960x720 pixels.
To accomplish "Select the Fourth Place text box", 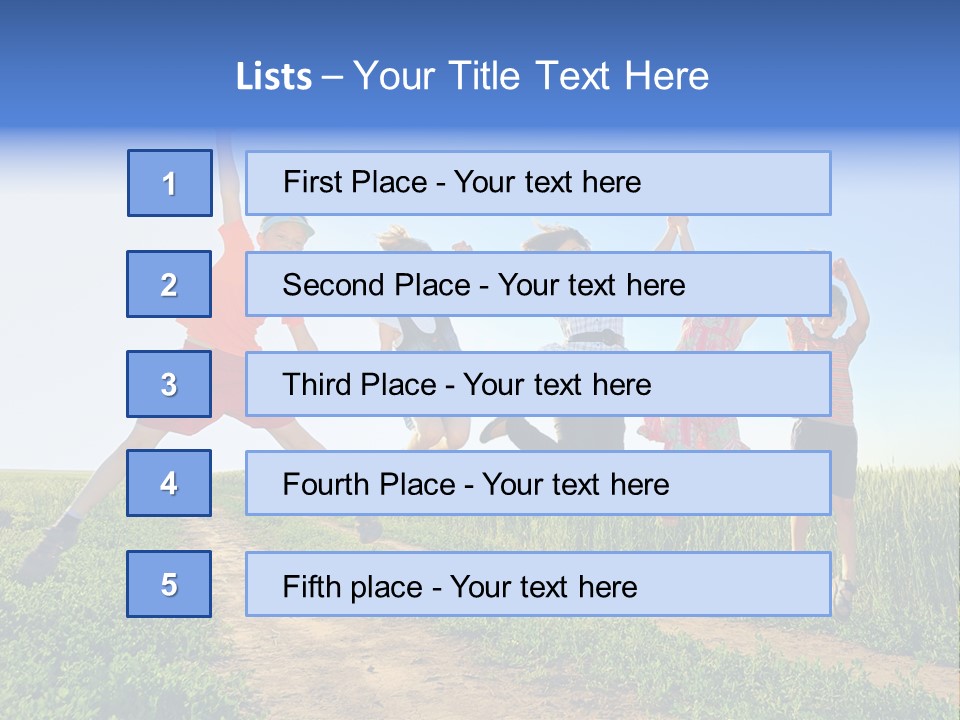I will click(x=538, y=483).
